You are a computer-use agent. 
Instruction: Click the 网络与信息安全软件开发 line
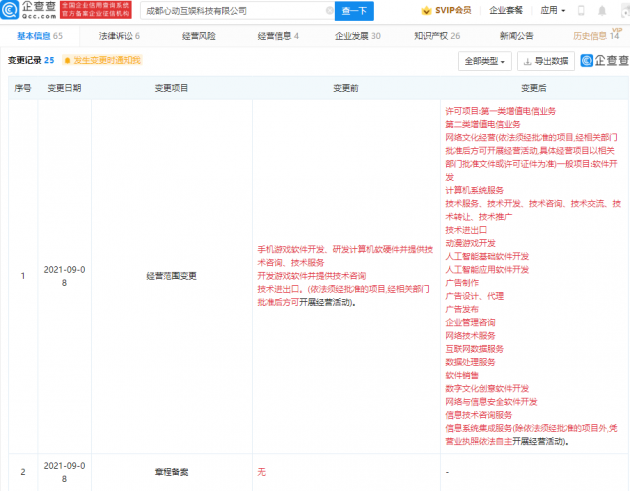491,402
